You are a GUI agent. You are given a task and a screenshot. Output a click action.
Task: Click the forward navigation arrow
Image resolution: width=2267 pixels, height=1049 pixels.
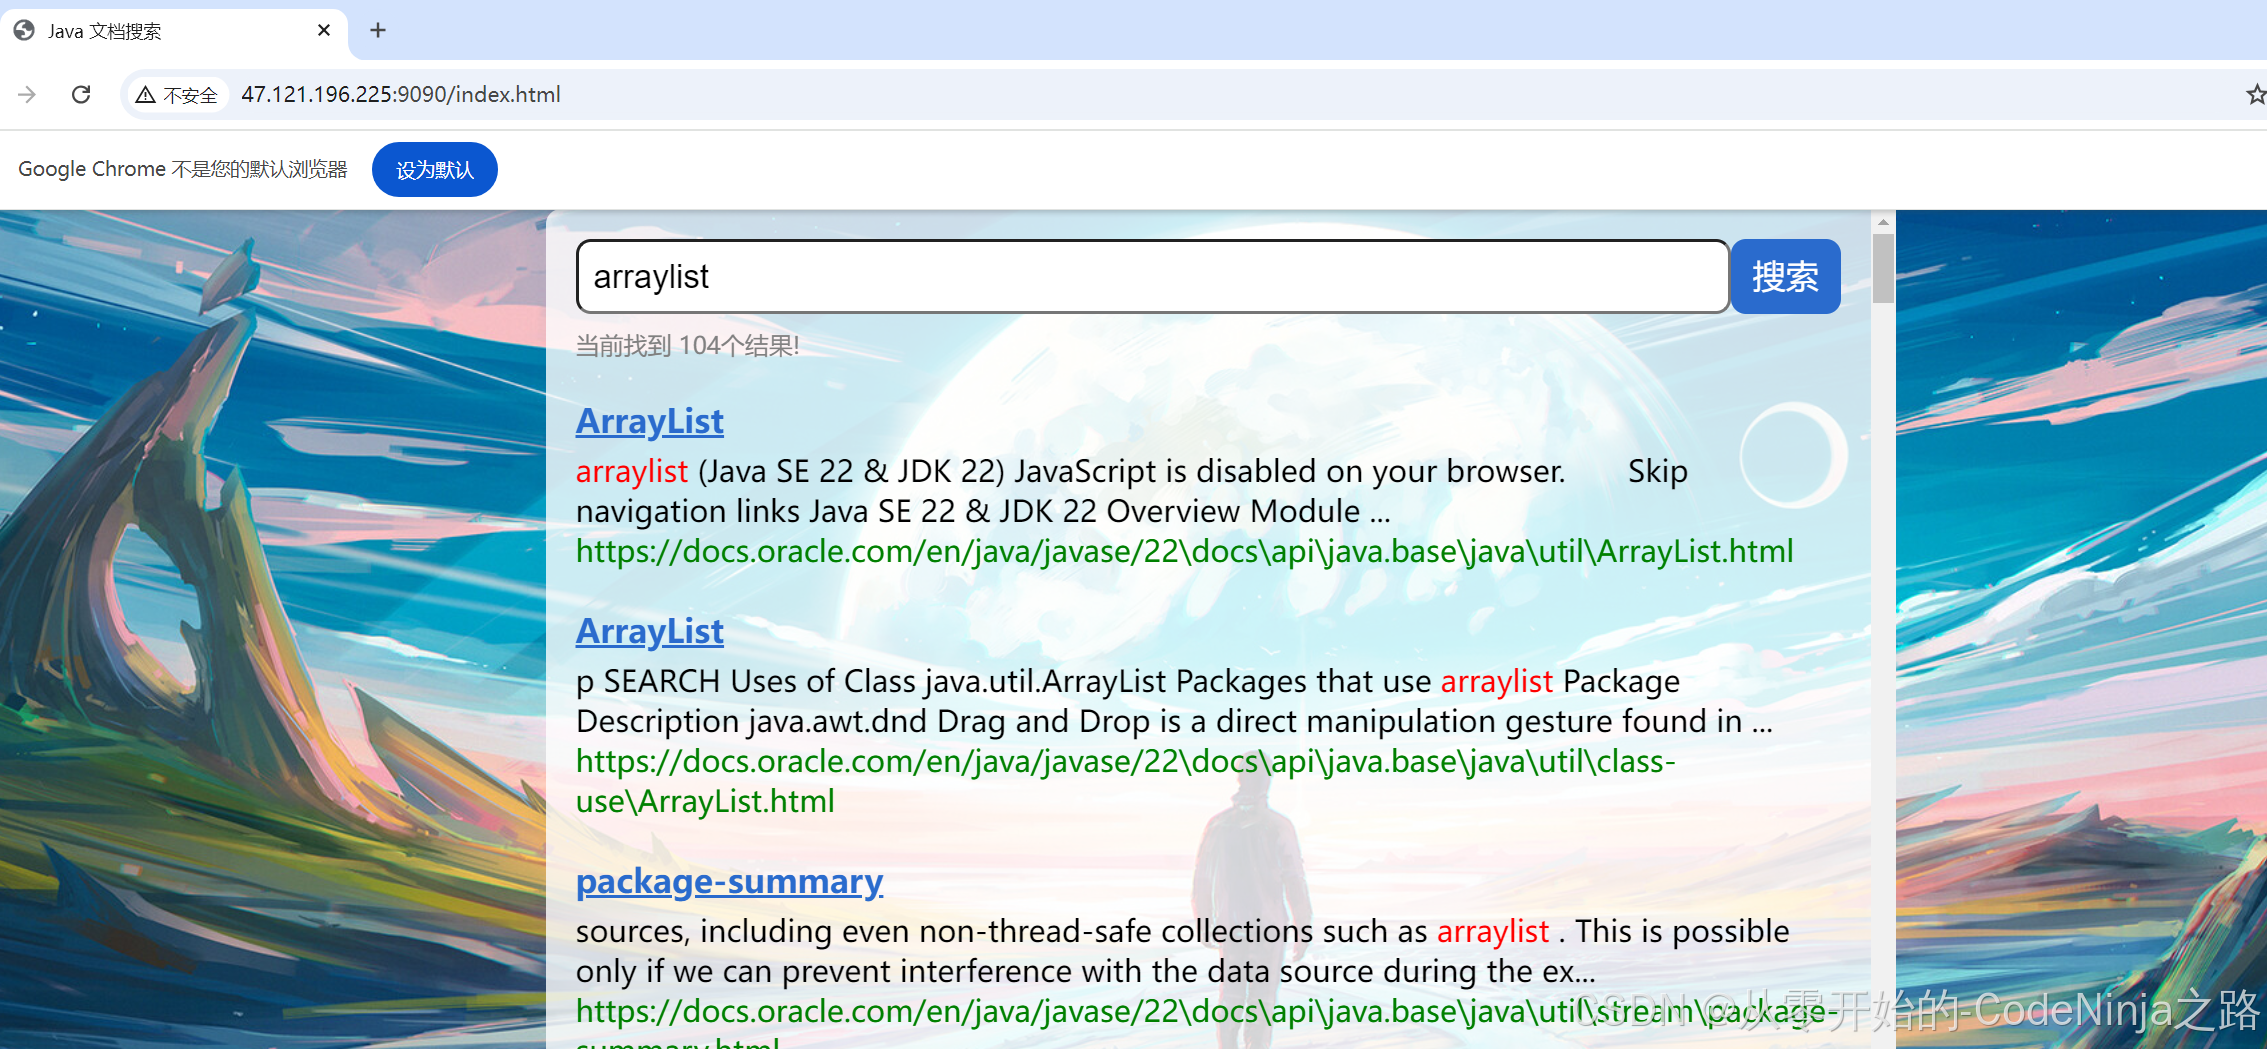(27, 94)
